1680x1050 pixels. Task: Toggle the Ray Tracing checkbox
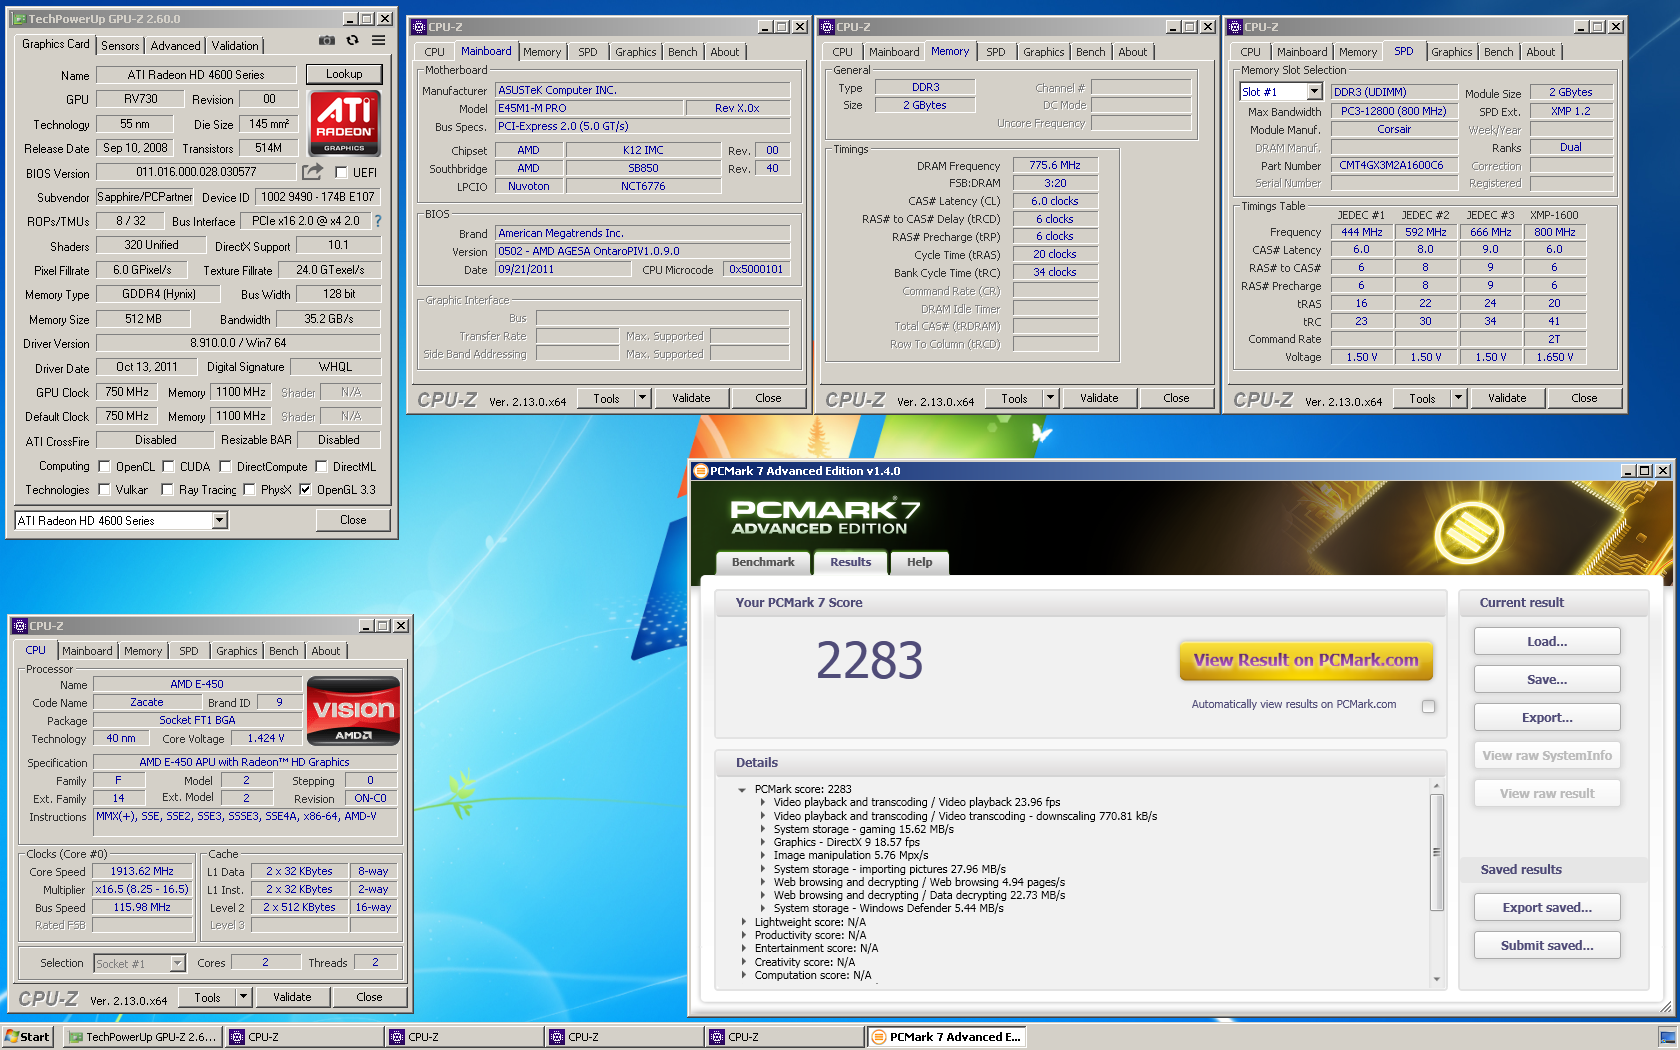click(167, 489)
